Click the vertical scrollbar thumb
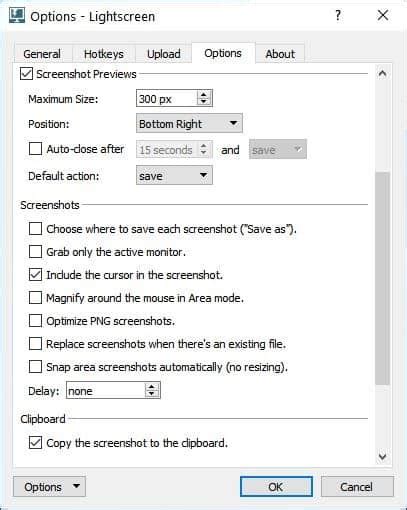 (x=382, y=278)
